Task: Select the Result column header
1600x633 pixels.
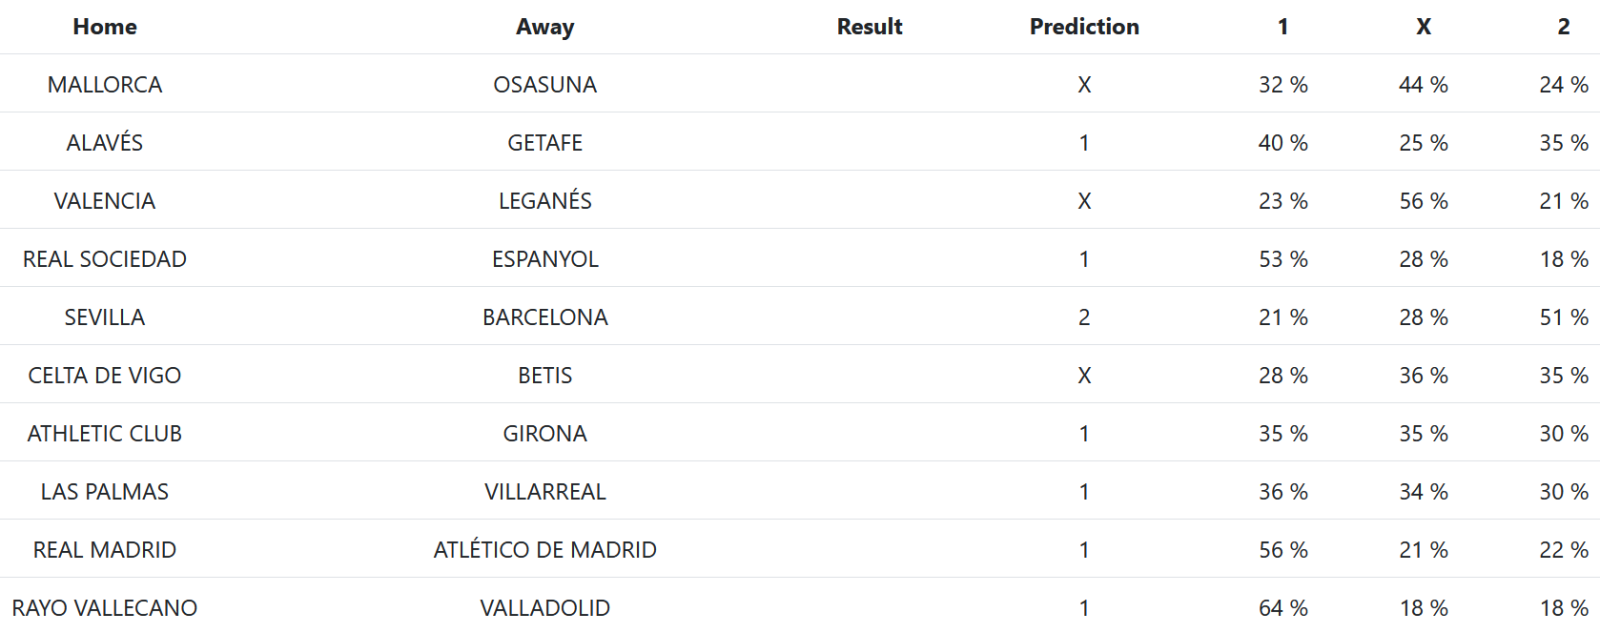Action: click(869, 27)
